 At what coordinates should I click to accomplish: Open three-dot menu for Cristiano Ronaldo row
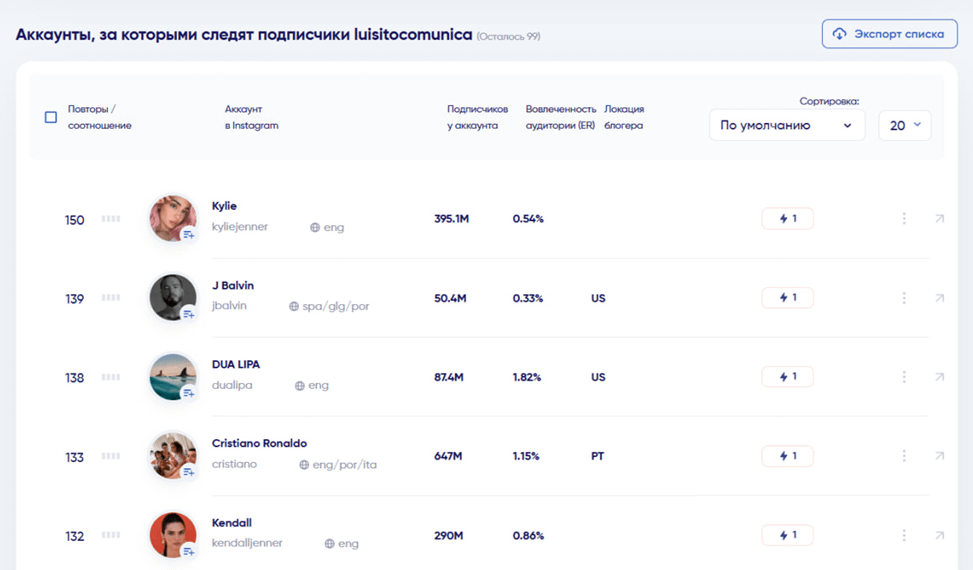coord(904,456)
